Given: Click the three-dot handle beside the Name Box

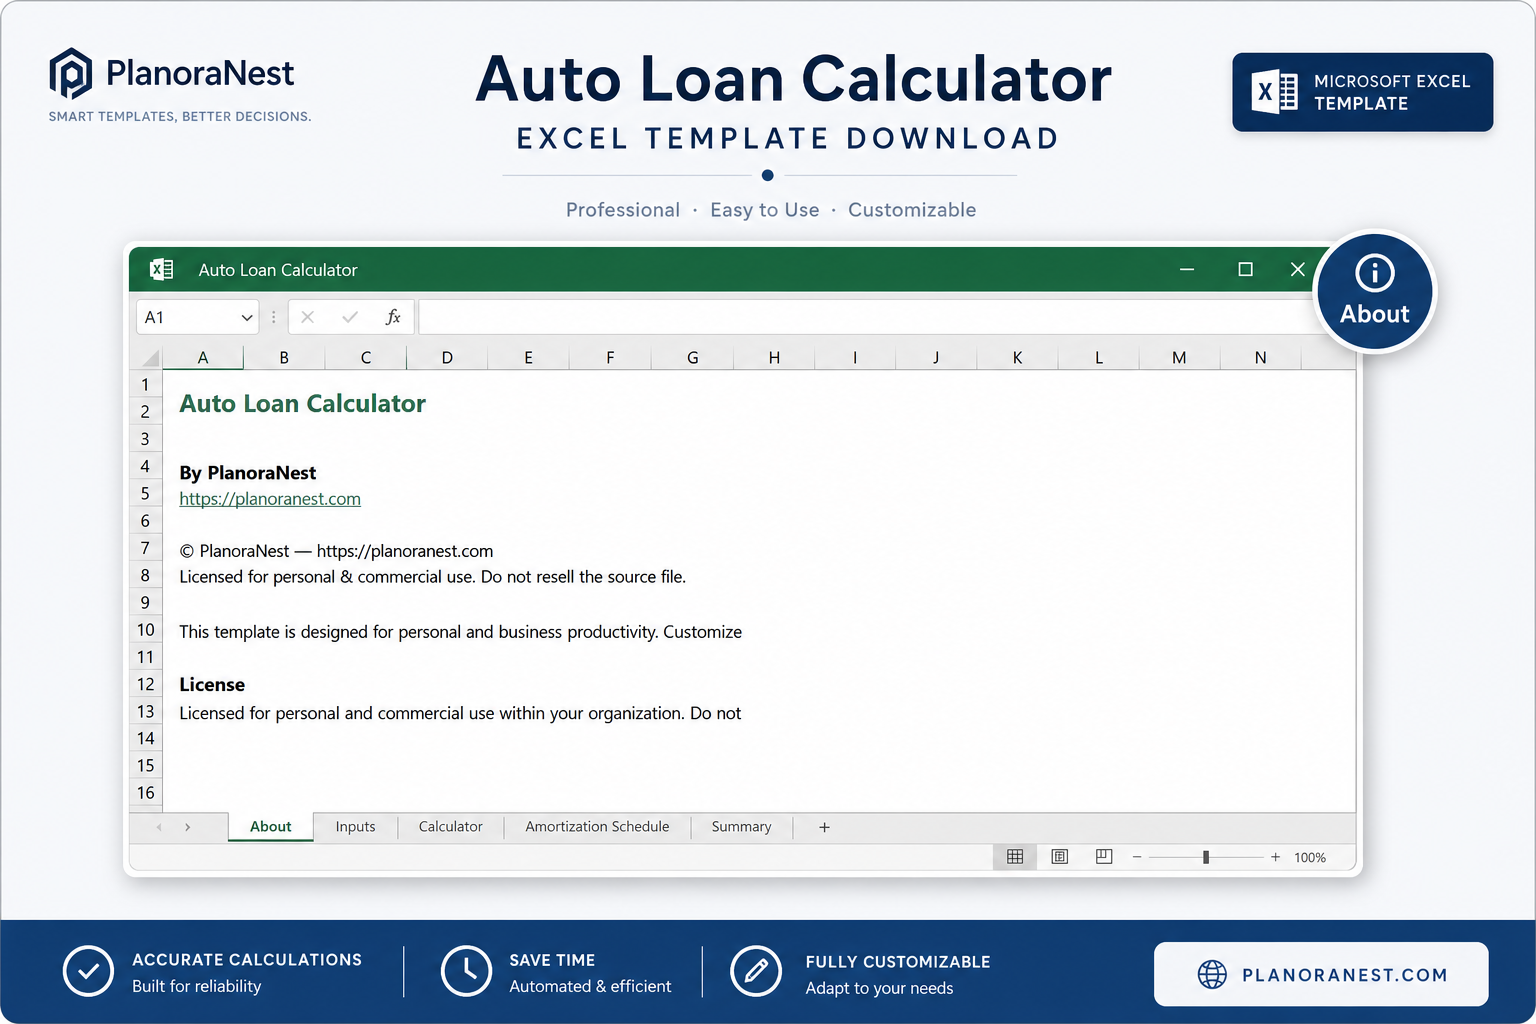Looking at the screenshot, I should (273, 317).
